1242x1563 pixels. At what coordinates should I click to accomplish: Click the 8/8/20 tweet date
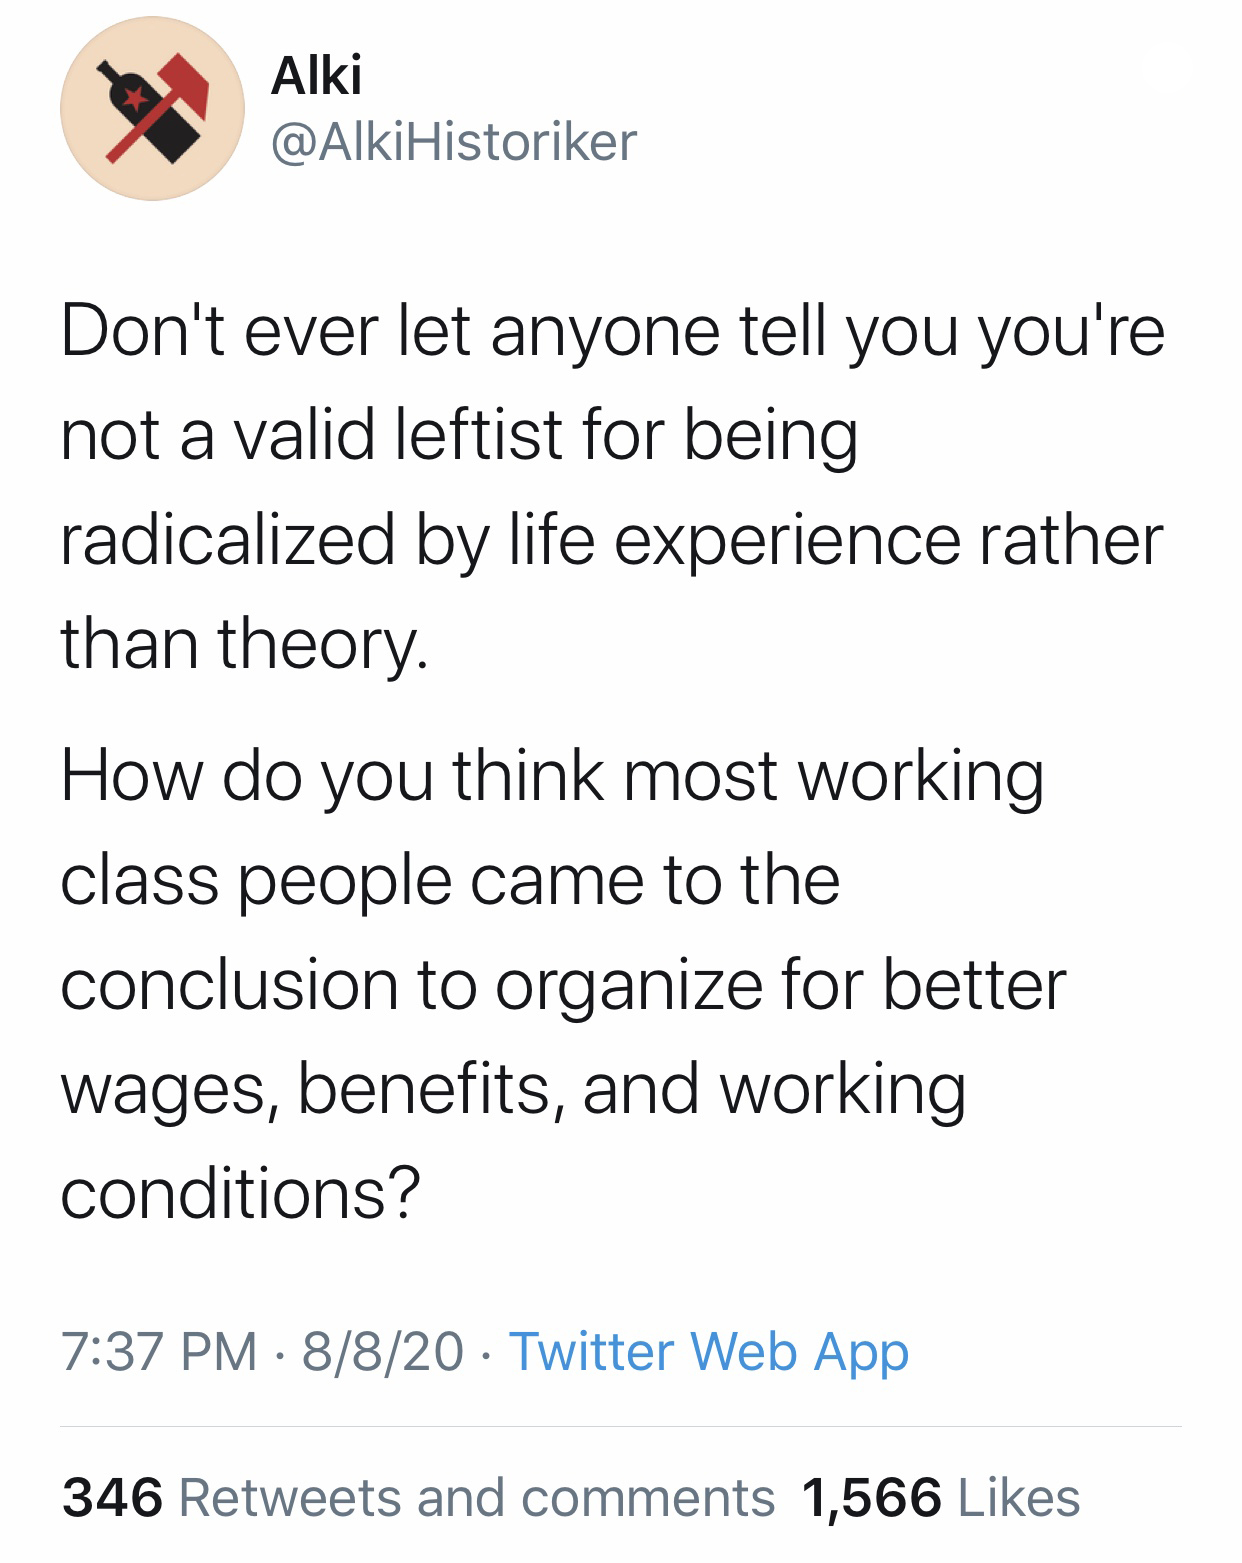pyautogui.click(x=383, y=1351)
